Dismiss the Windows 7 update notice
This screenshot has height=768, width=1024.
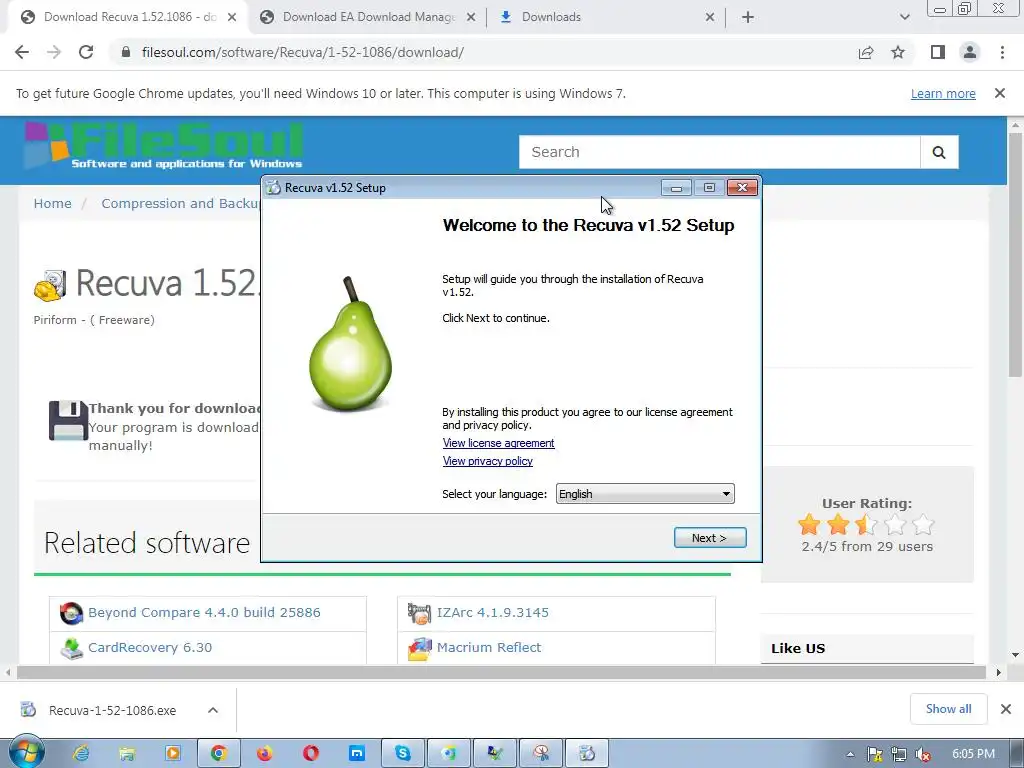click(x=999, y=93)
